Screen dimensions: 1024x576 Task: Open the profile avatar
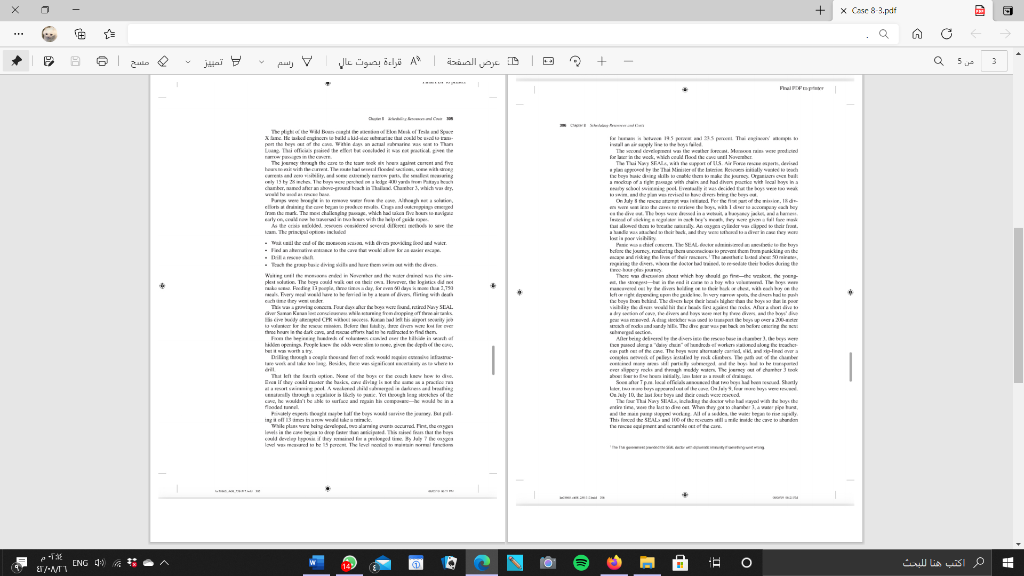tap(49, 34)
